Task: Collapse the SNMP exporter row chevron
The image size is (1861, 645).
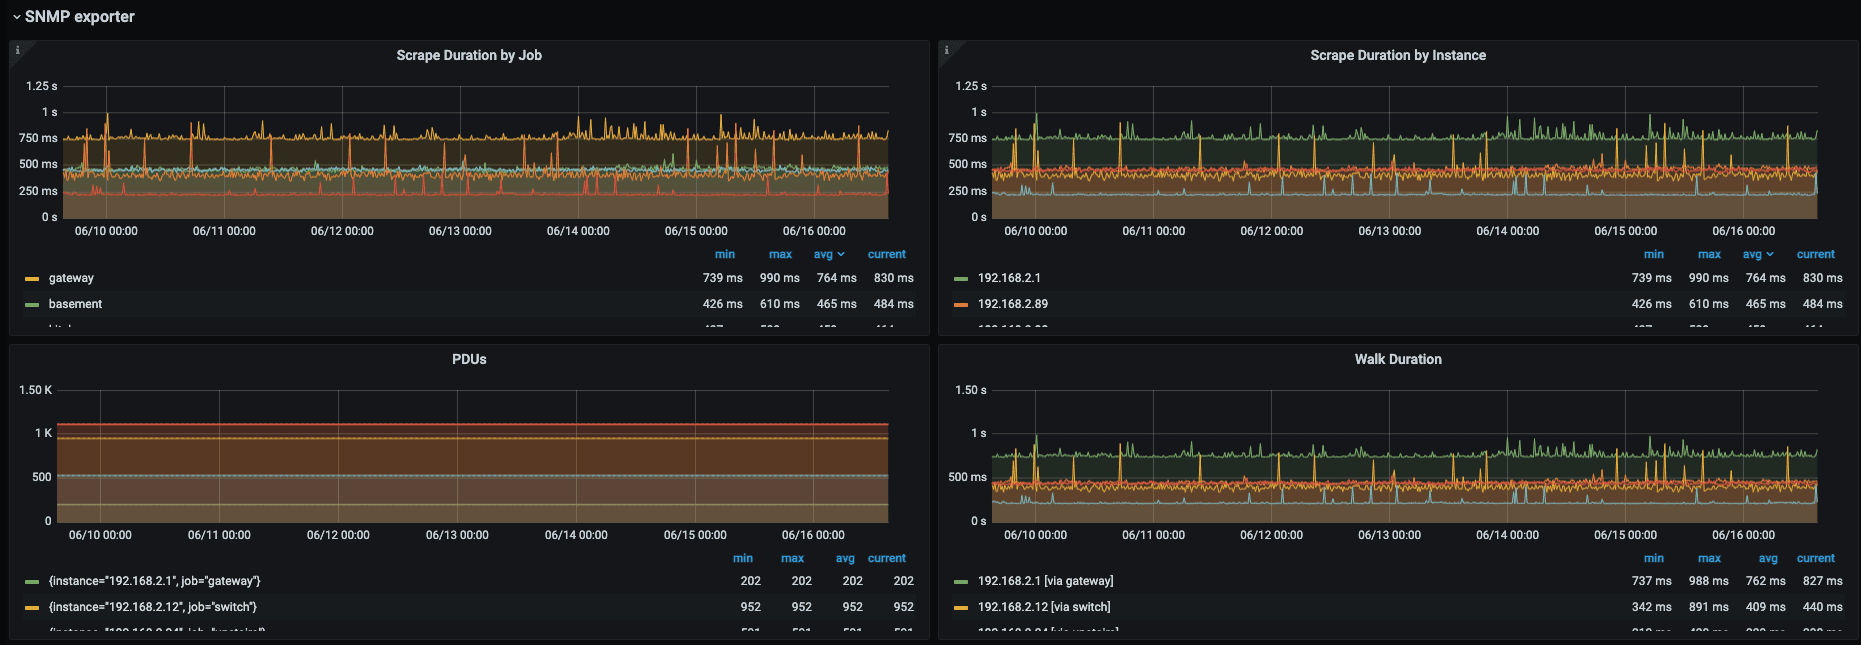Action: pyautogui.click(x=17, y=17)
